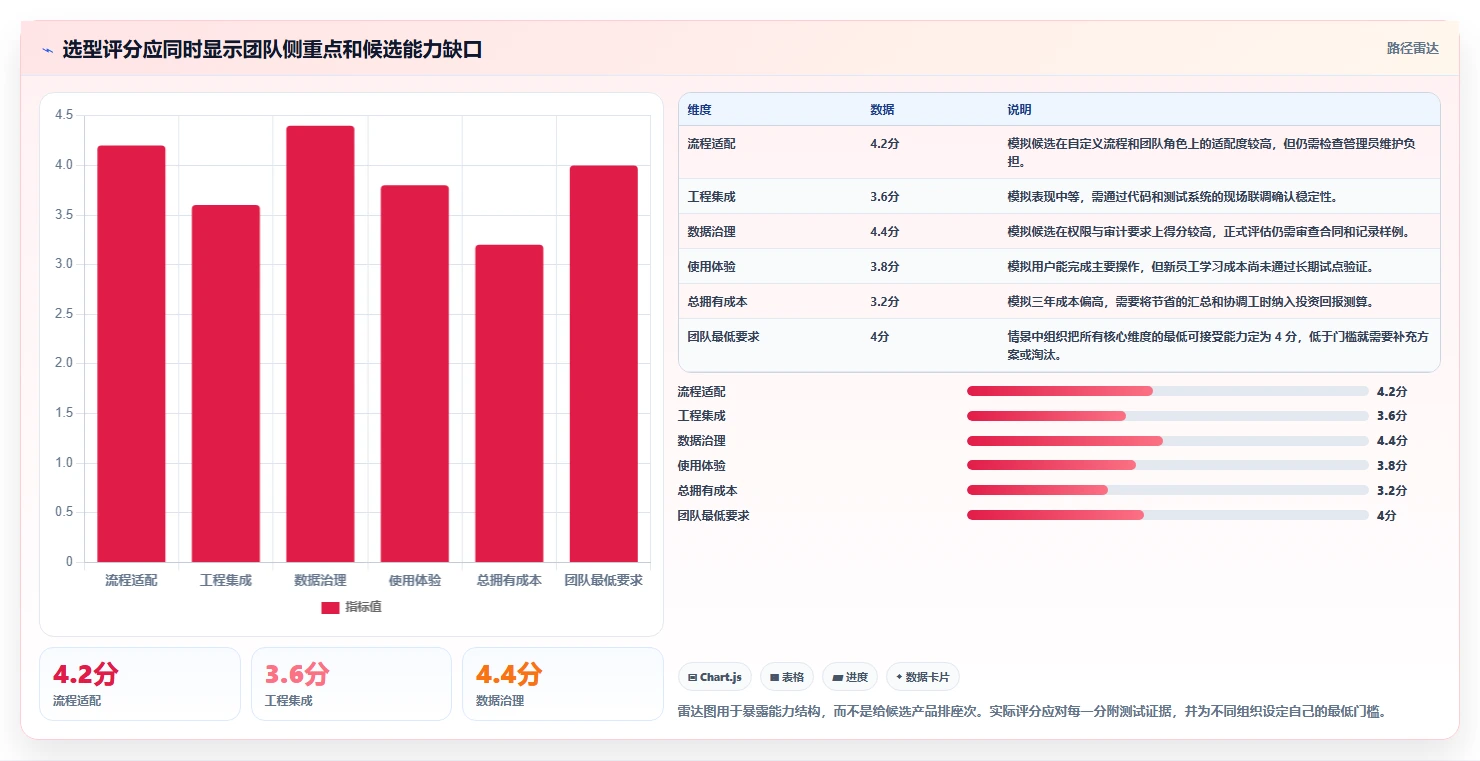Click the 说明 column header
The height and width of the screenshot is (761, 1480).
[1019, 110]
